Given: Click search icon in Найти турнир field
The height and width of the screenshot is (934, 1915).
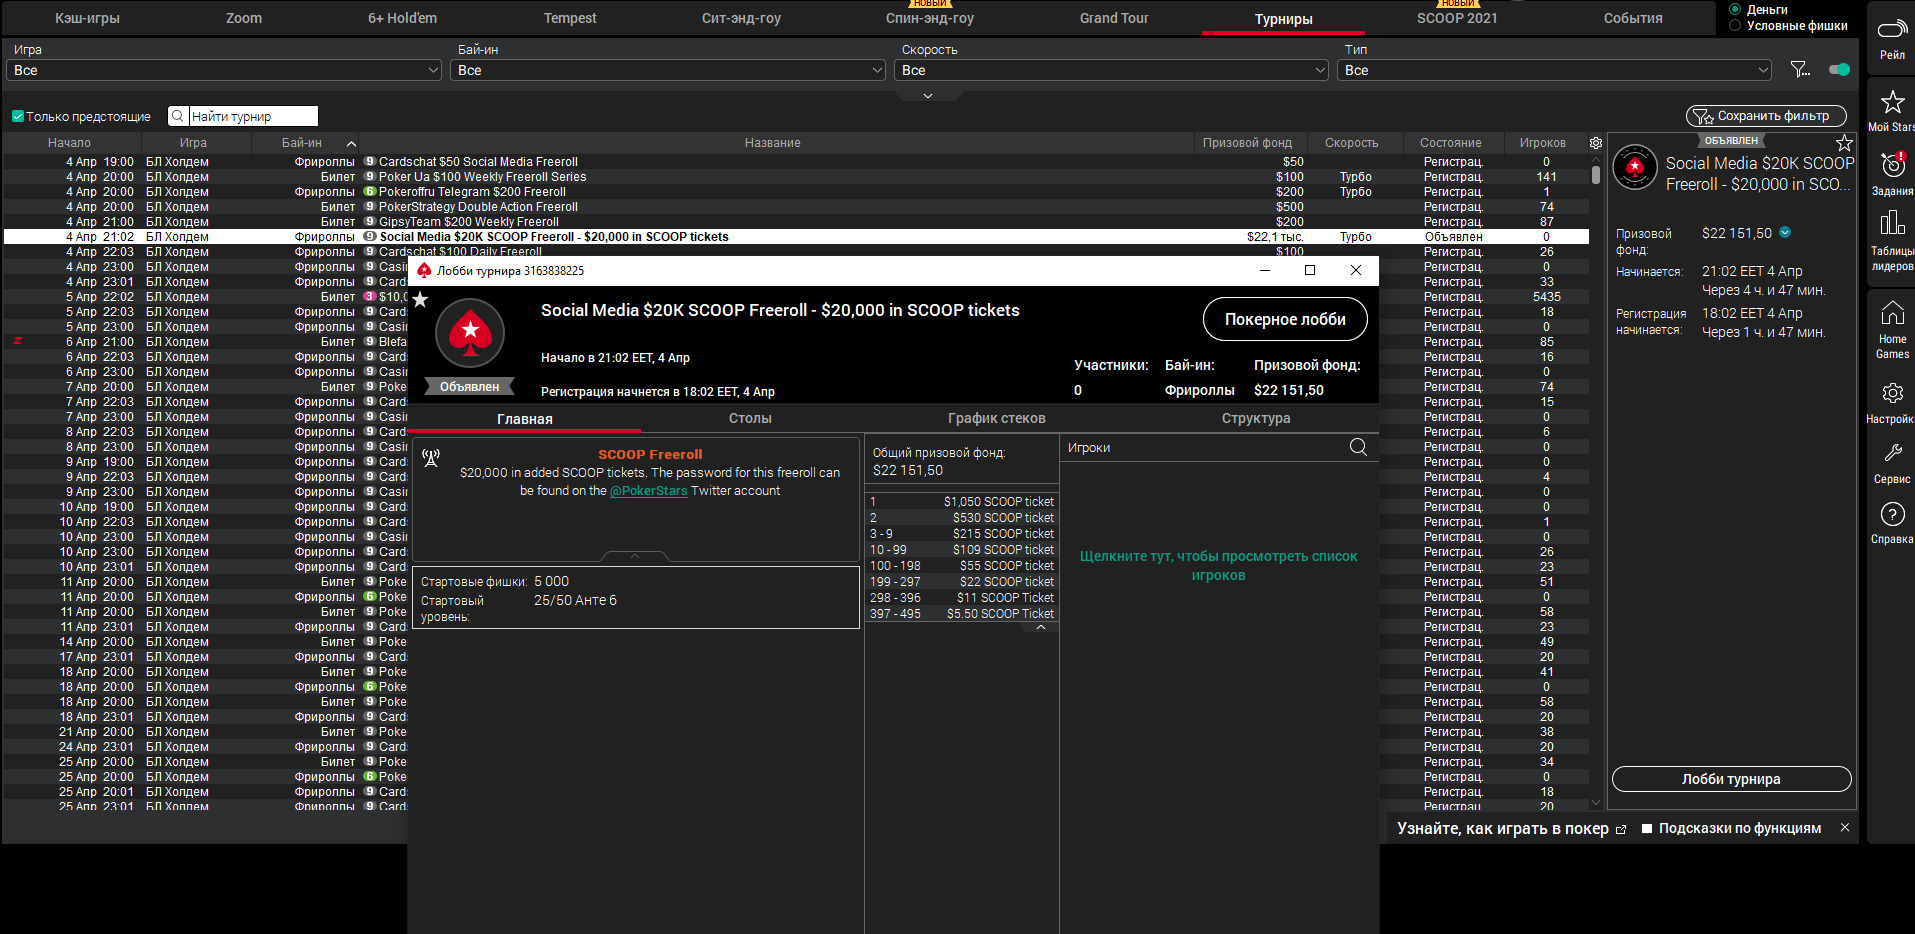Looking at the screenshot, I should [178, 116].
